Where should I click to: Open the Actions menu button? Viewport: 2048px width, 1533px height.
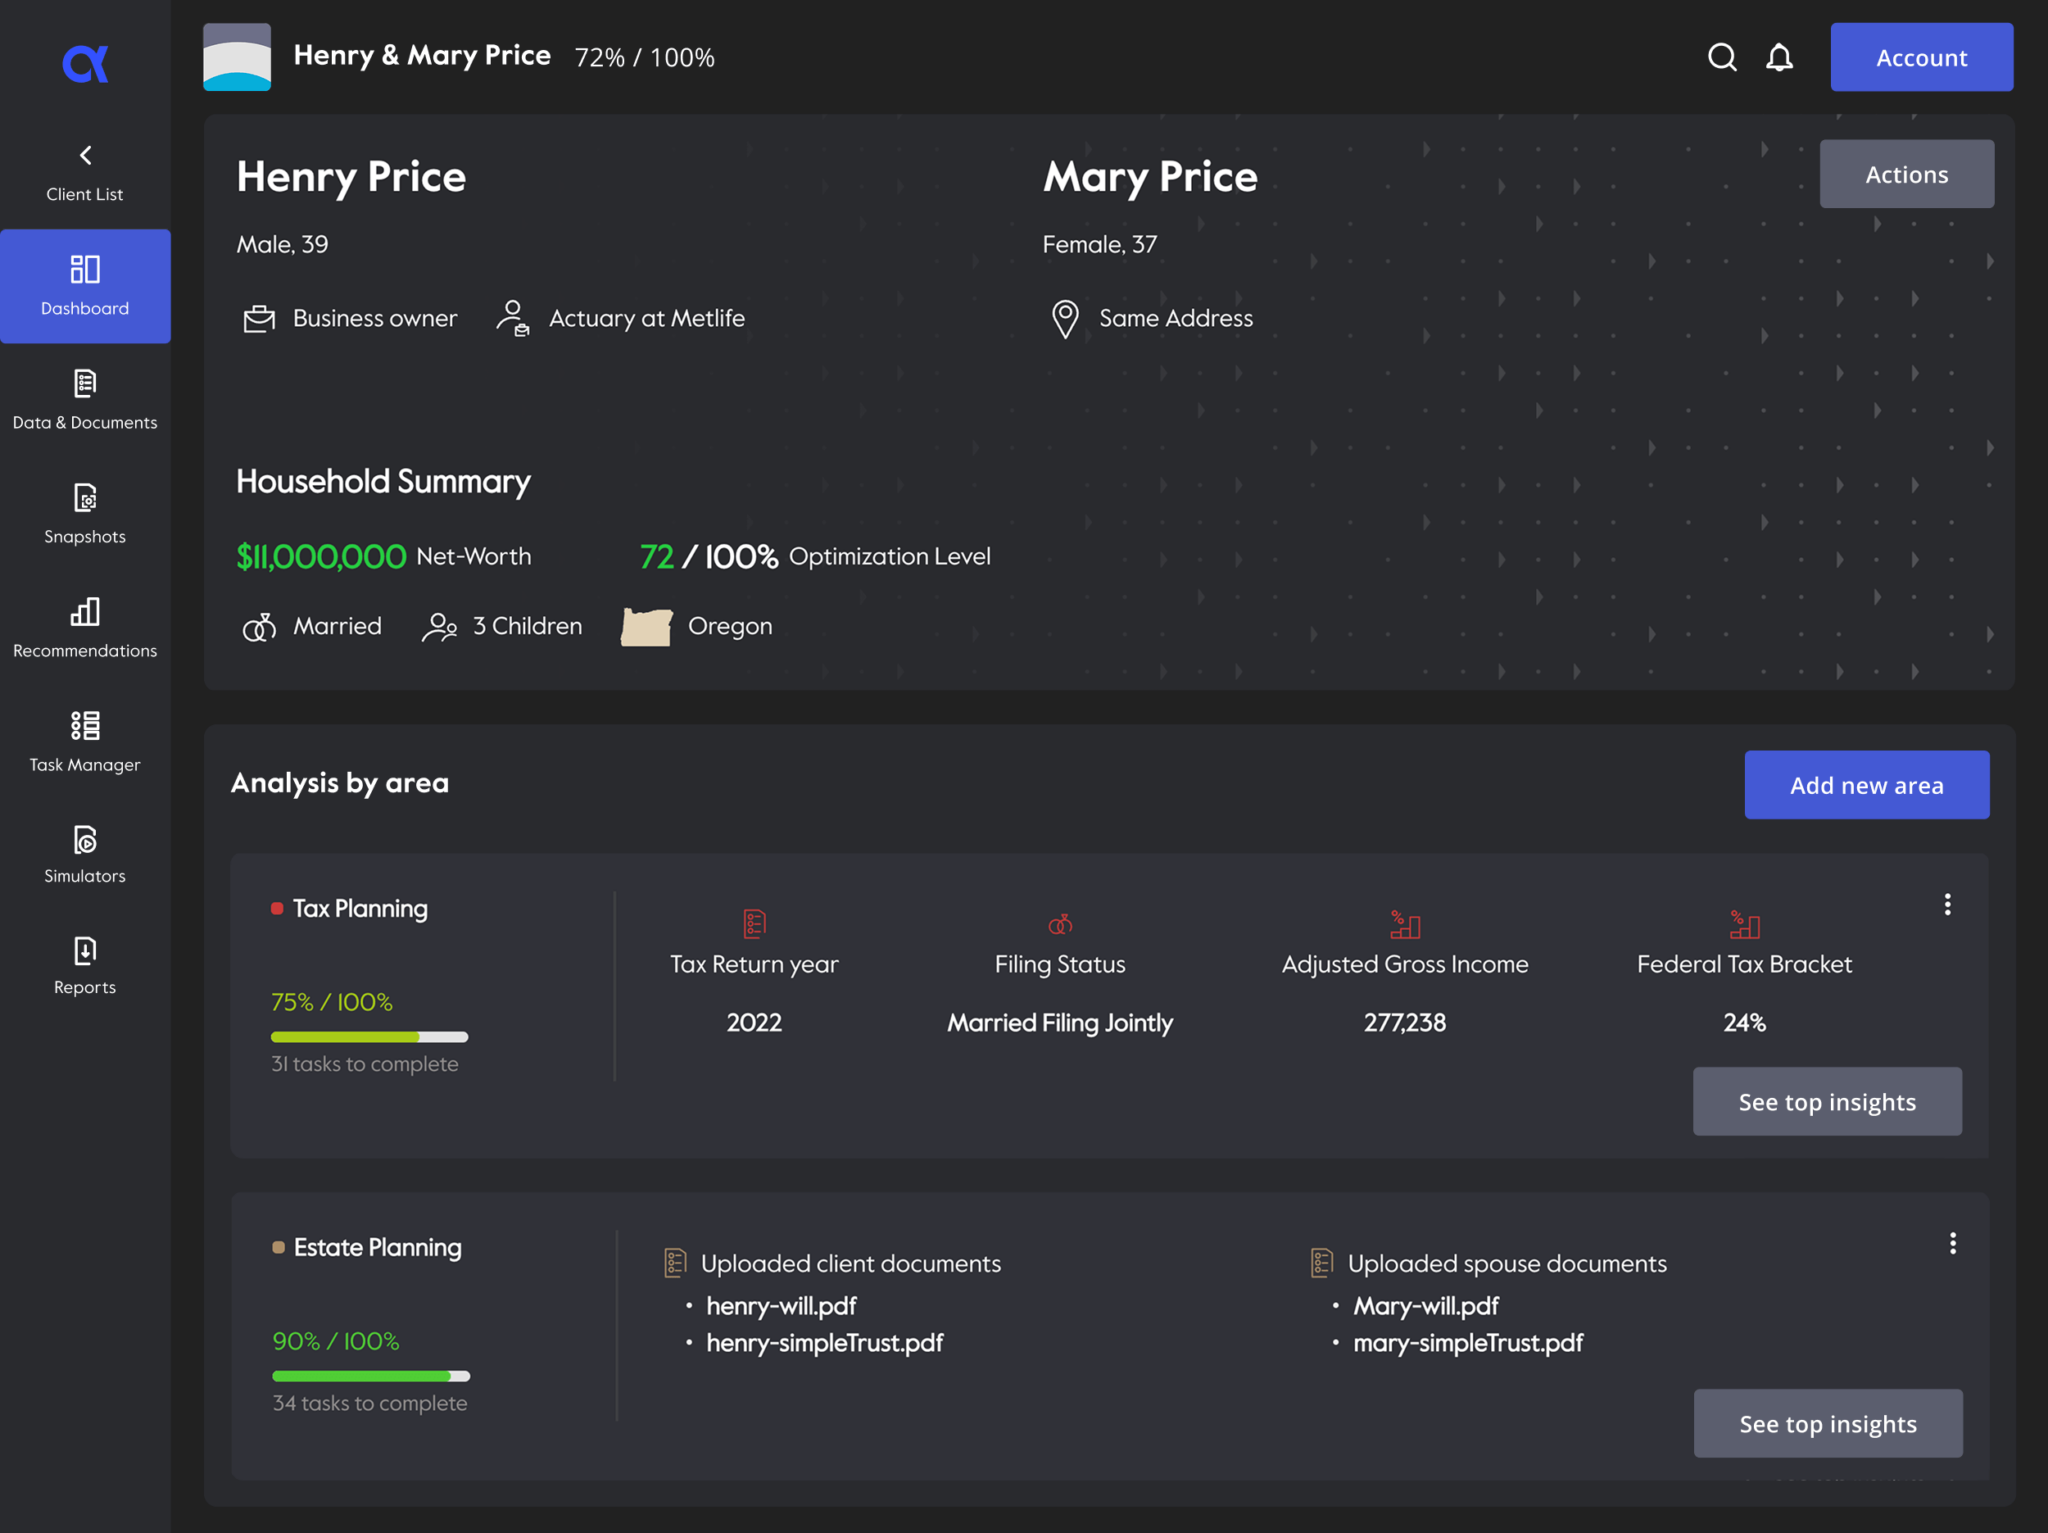[x=1906, y=173]
